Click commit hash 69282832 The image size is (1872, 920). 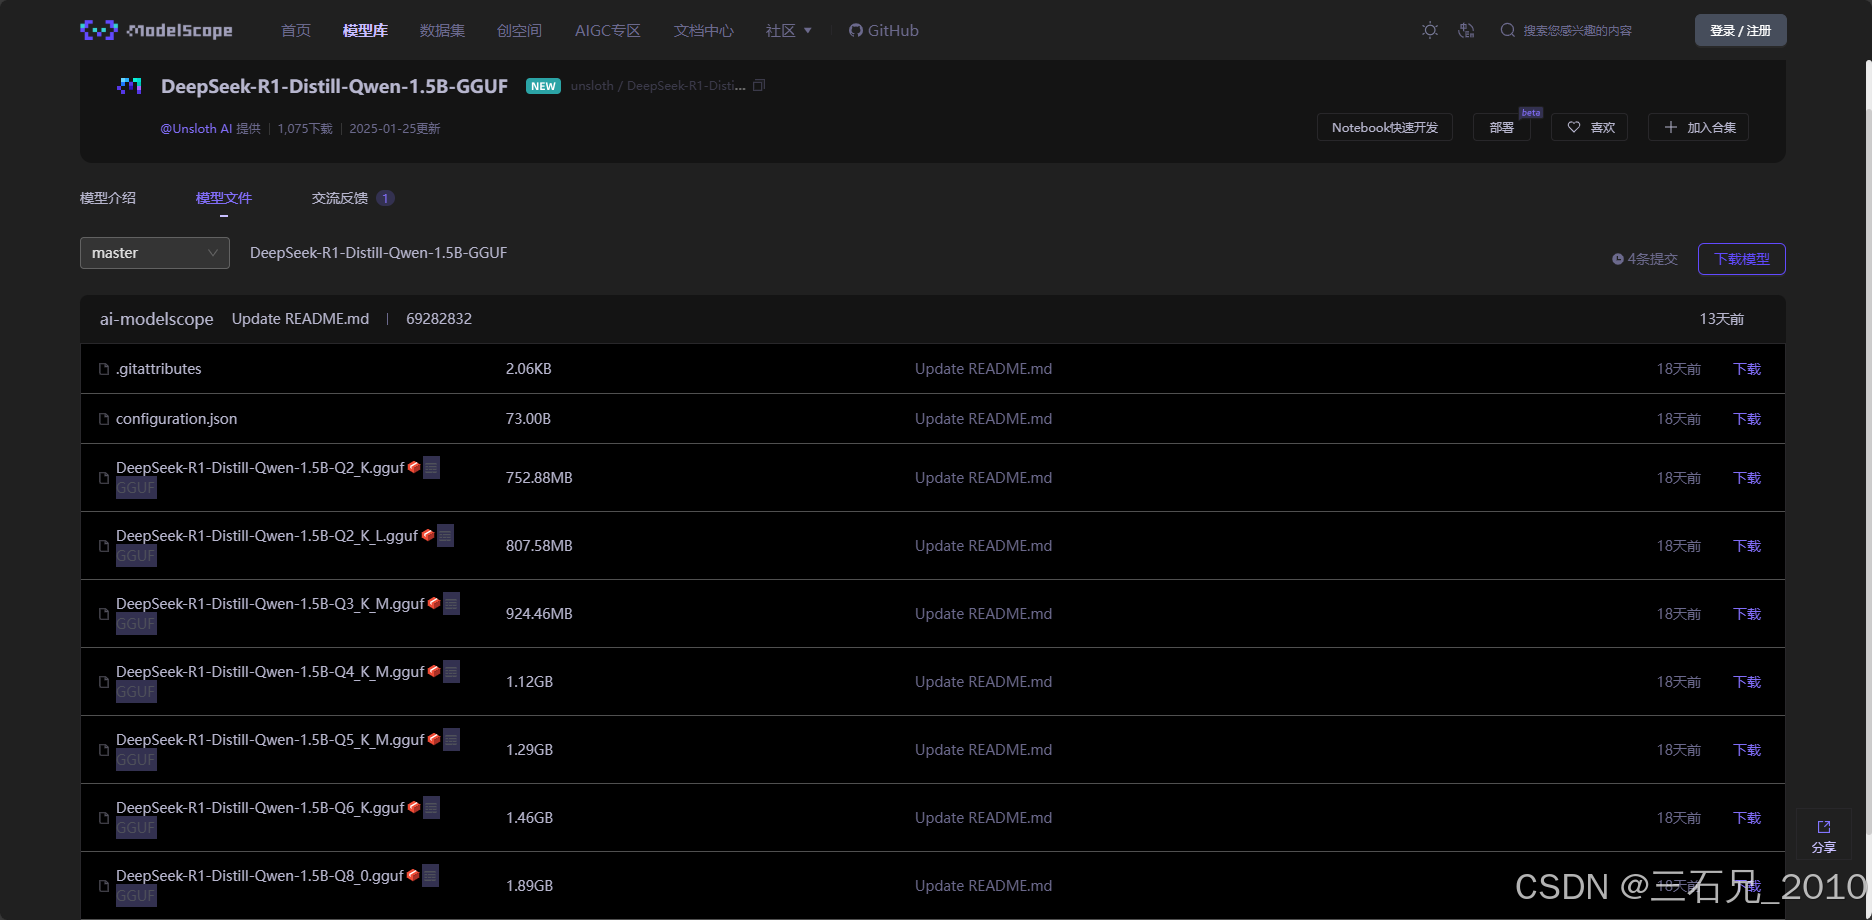pos(439,319)
